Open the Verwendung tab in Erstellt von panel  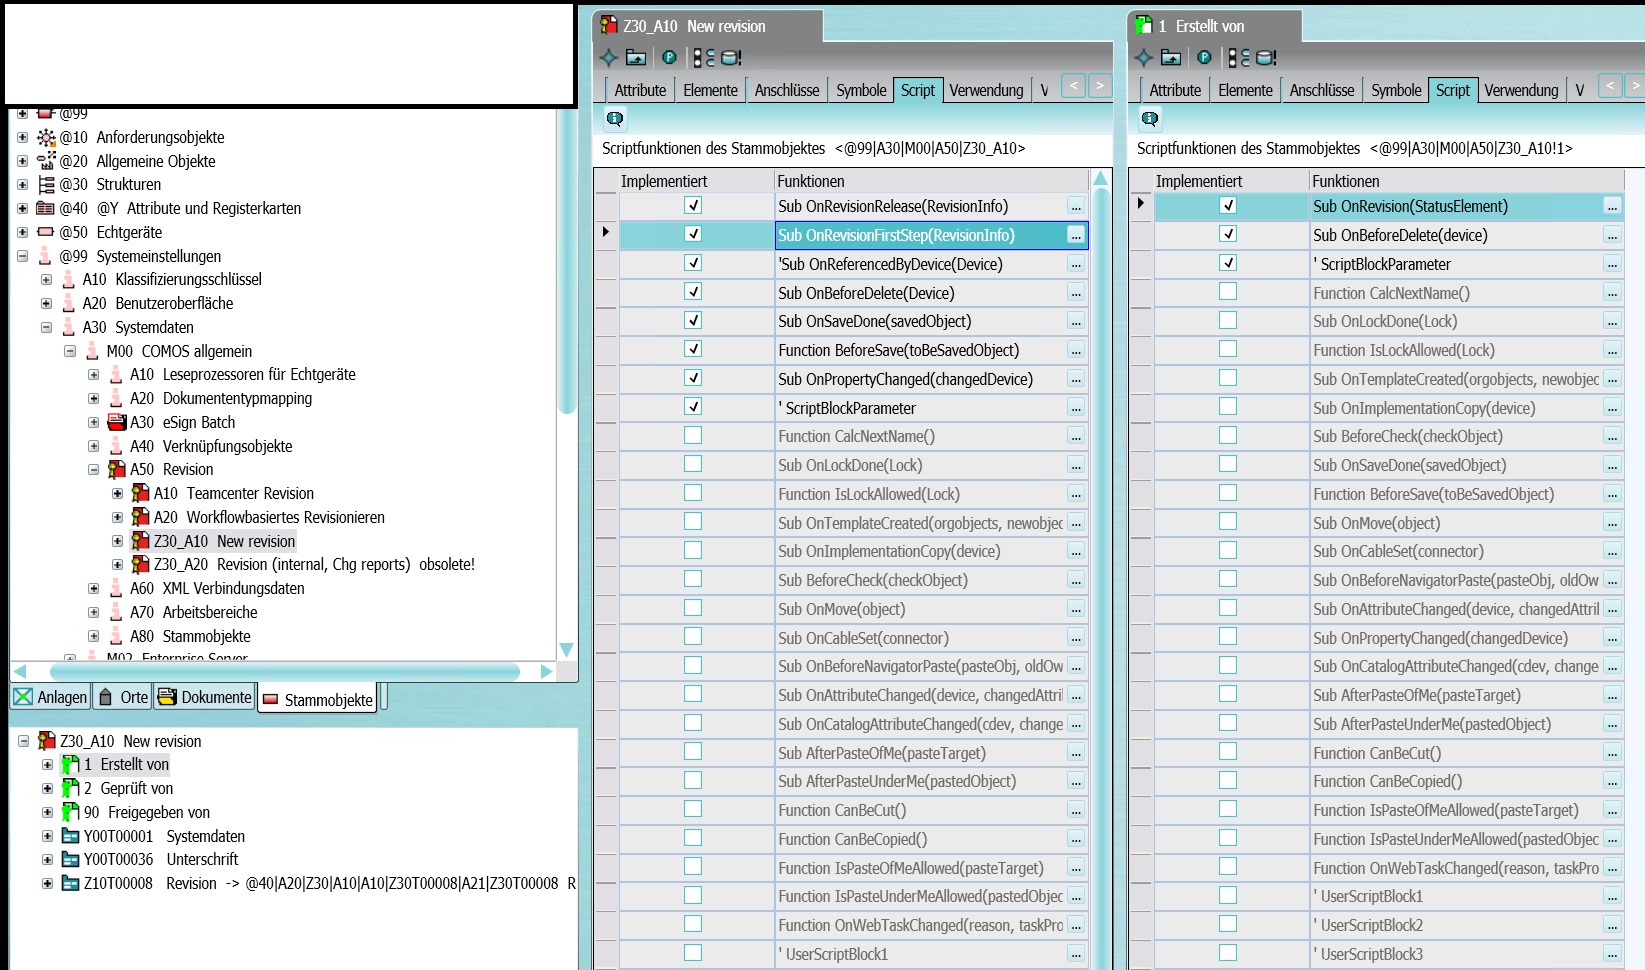(x=1520, y=90)
